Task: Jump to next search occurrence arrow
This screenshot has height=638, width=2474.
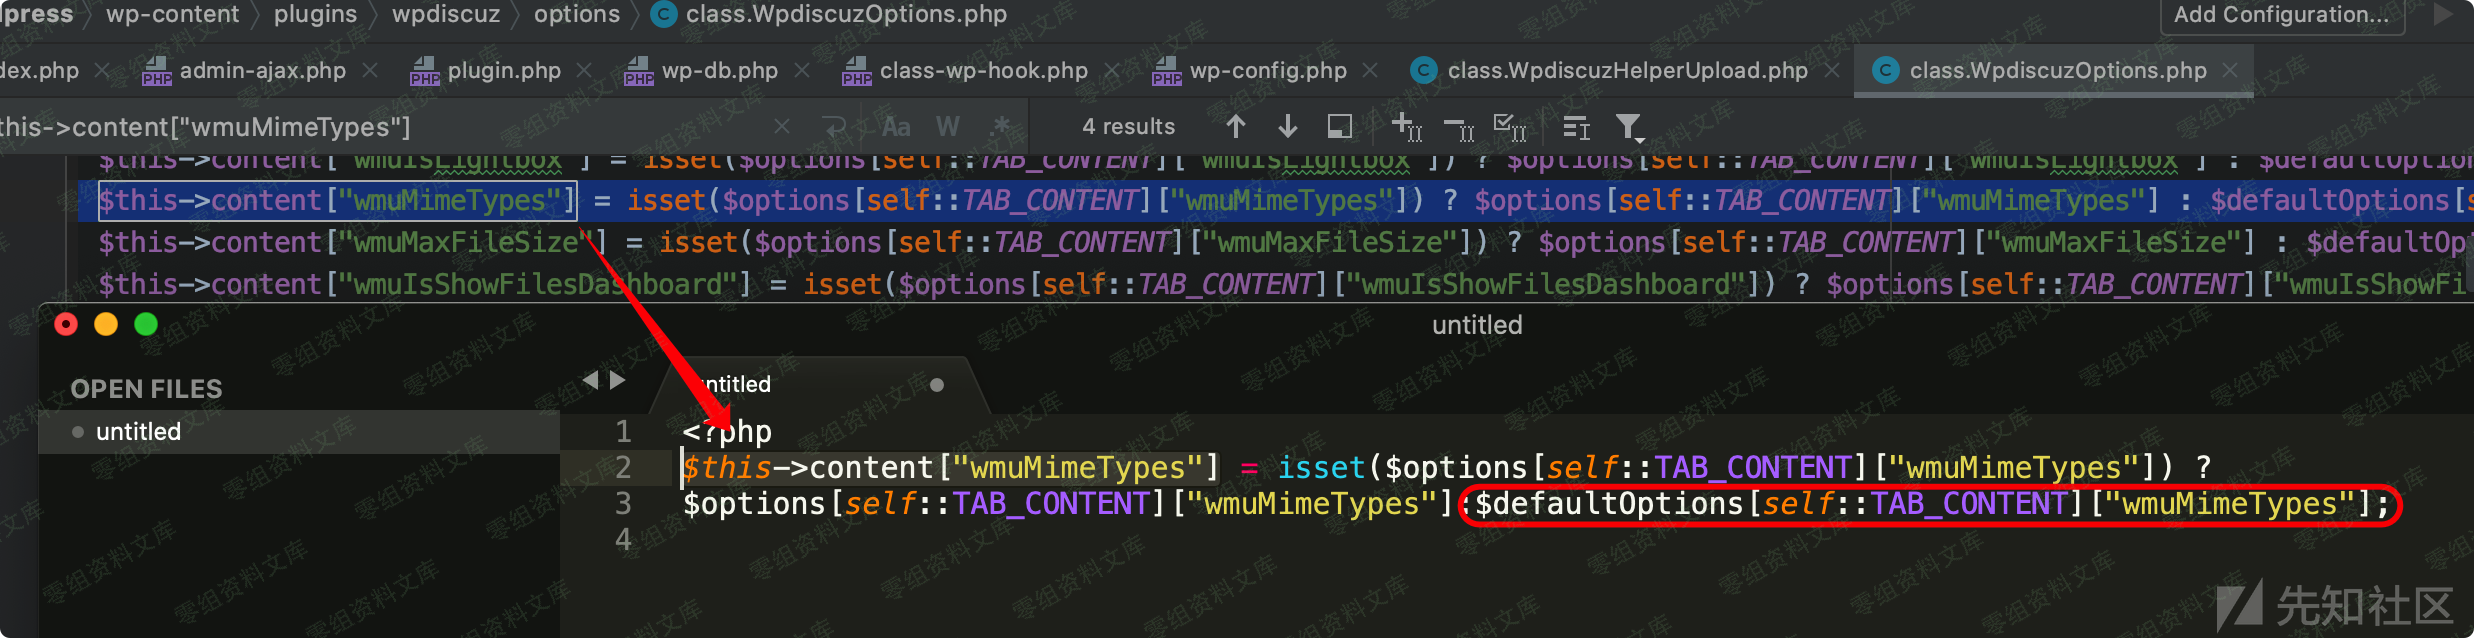Action: [1288, 127]
